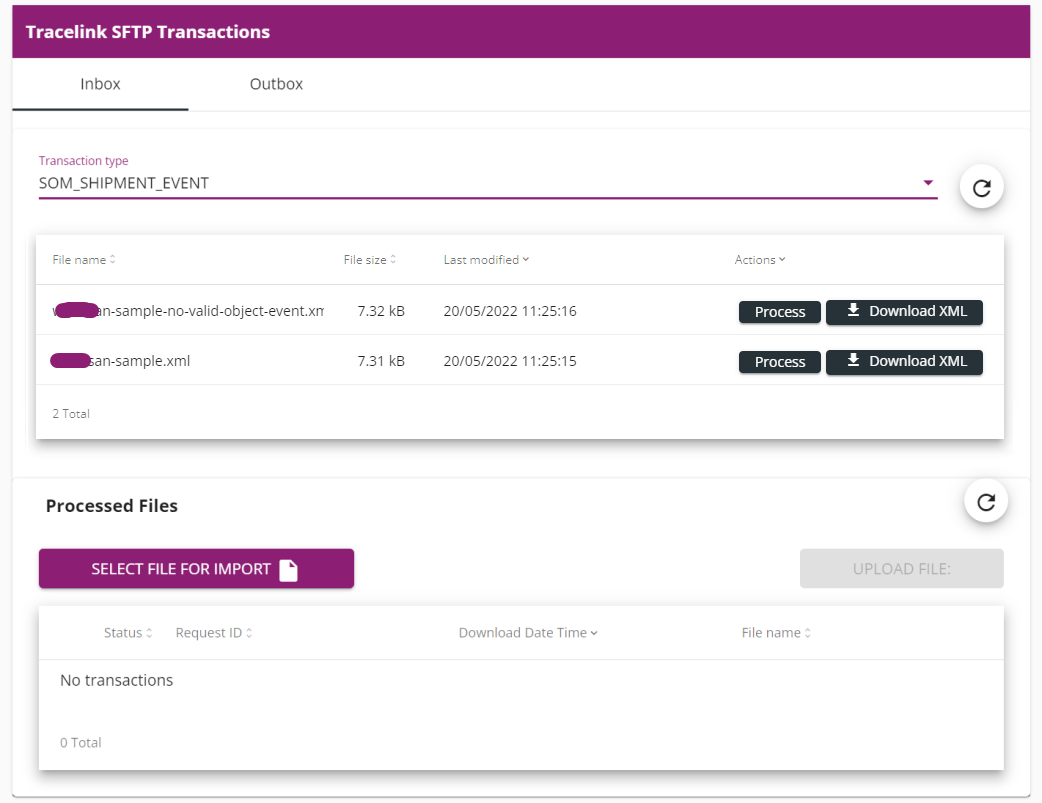
Task: Refresh the Processed Files list
Action: pos(986,501)
